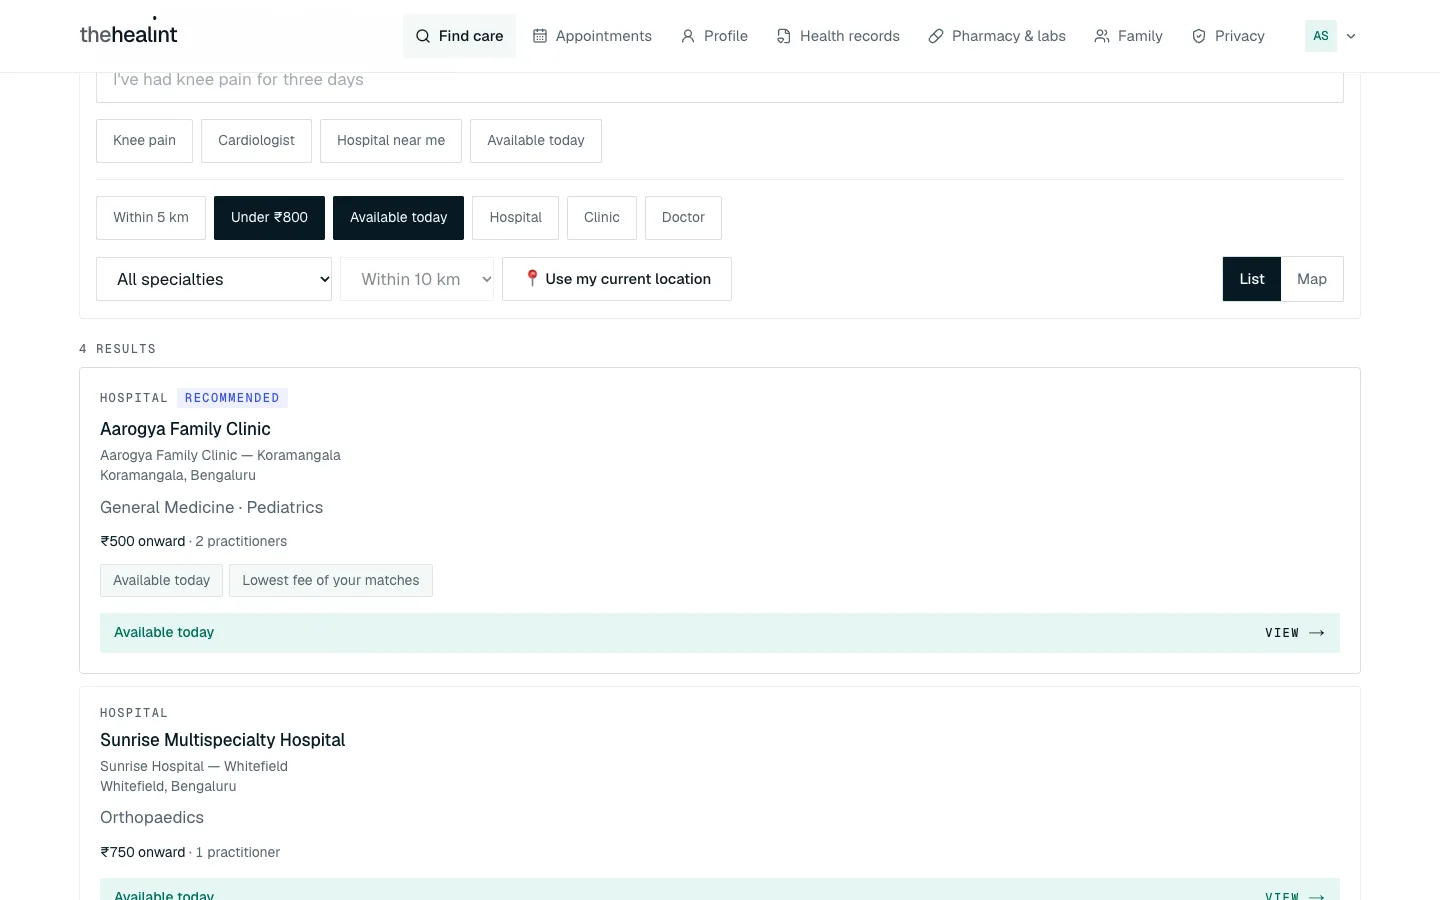
Task: Click the Profile person icon
Action: tap(688, 36)
